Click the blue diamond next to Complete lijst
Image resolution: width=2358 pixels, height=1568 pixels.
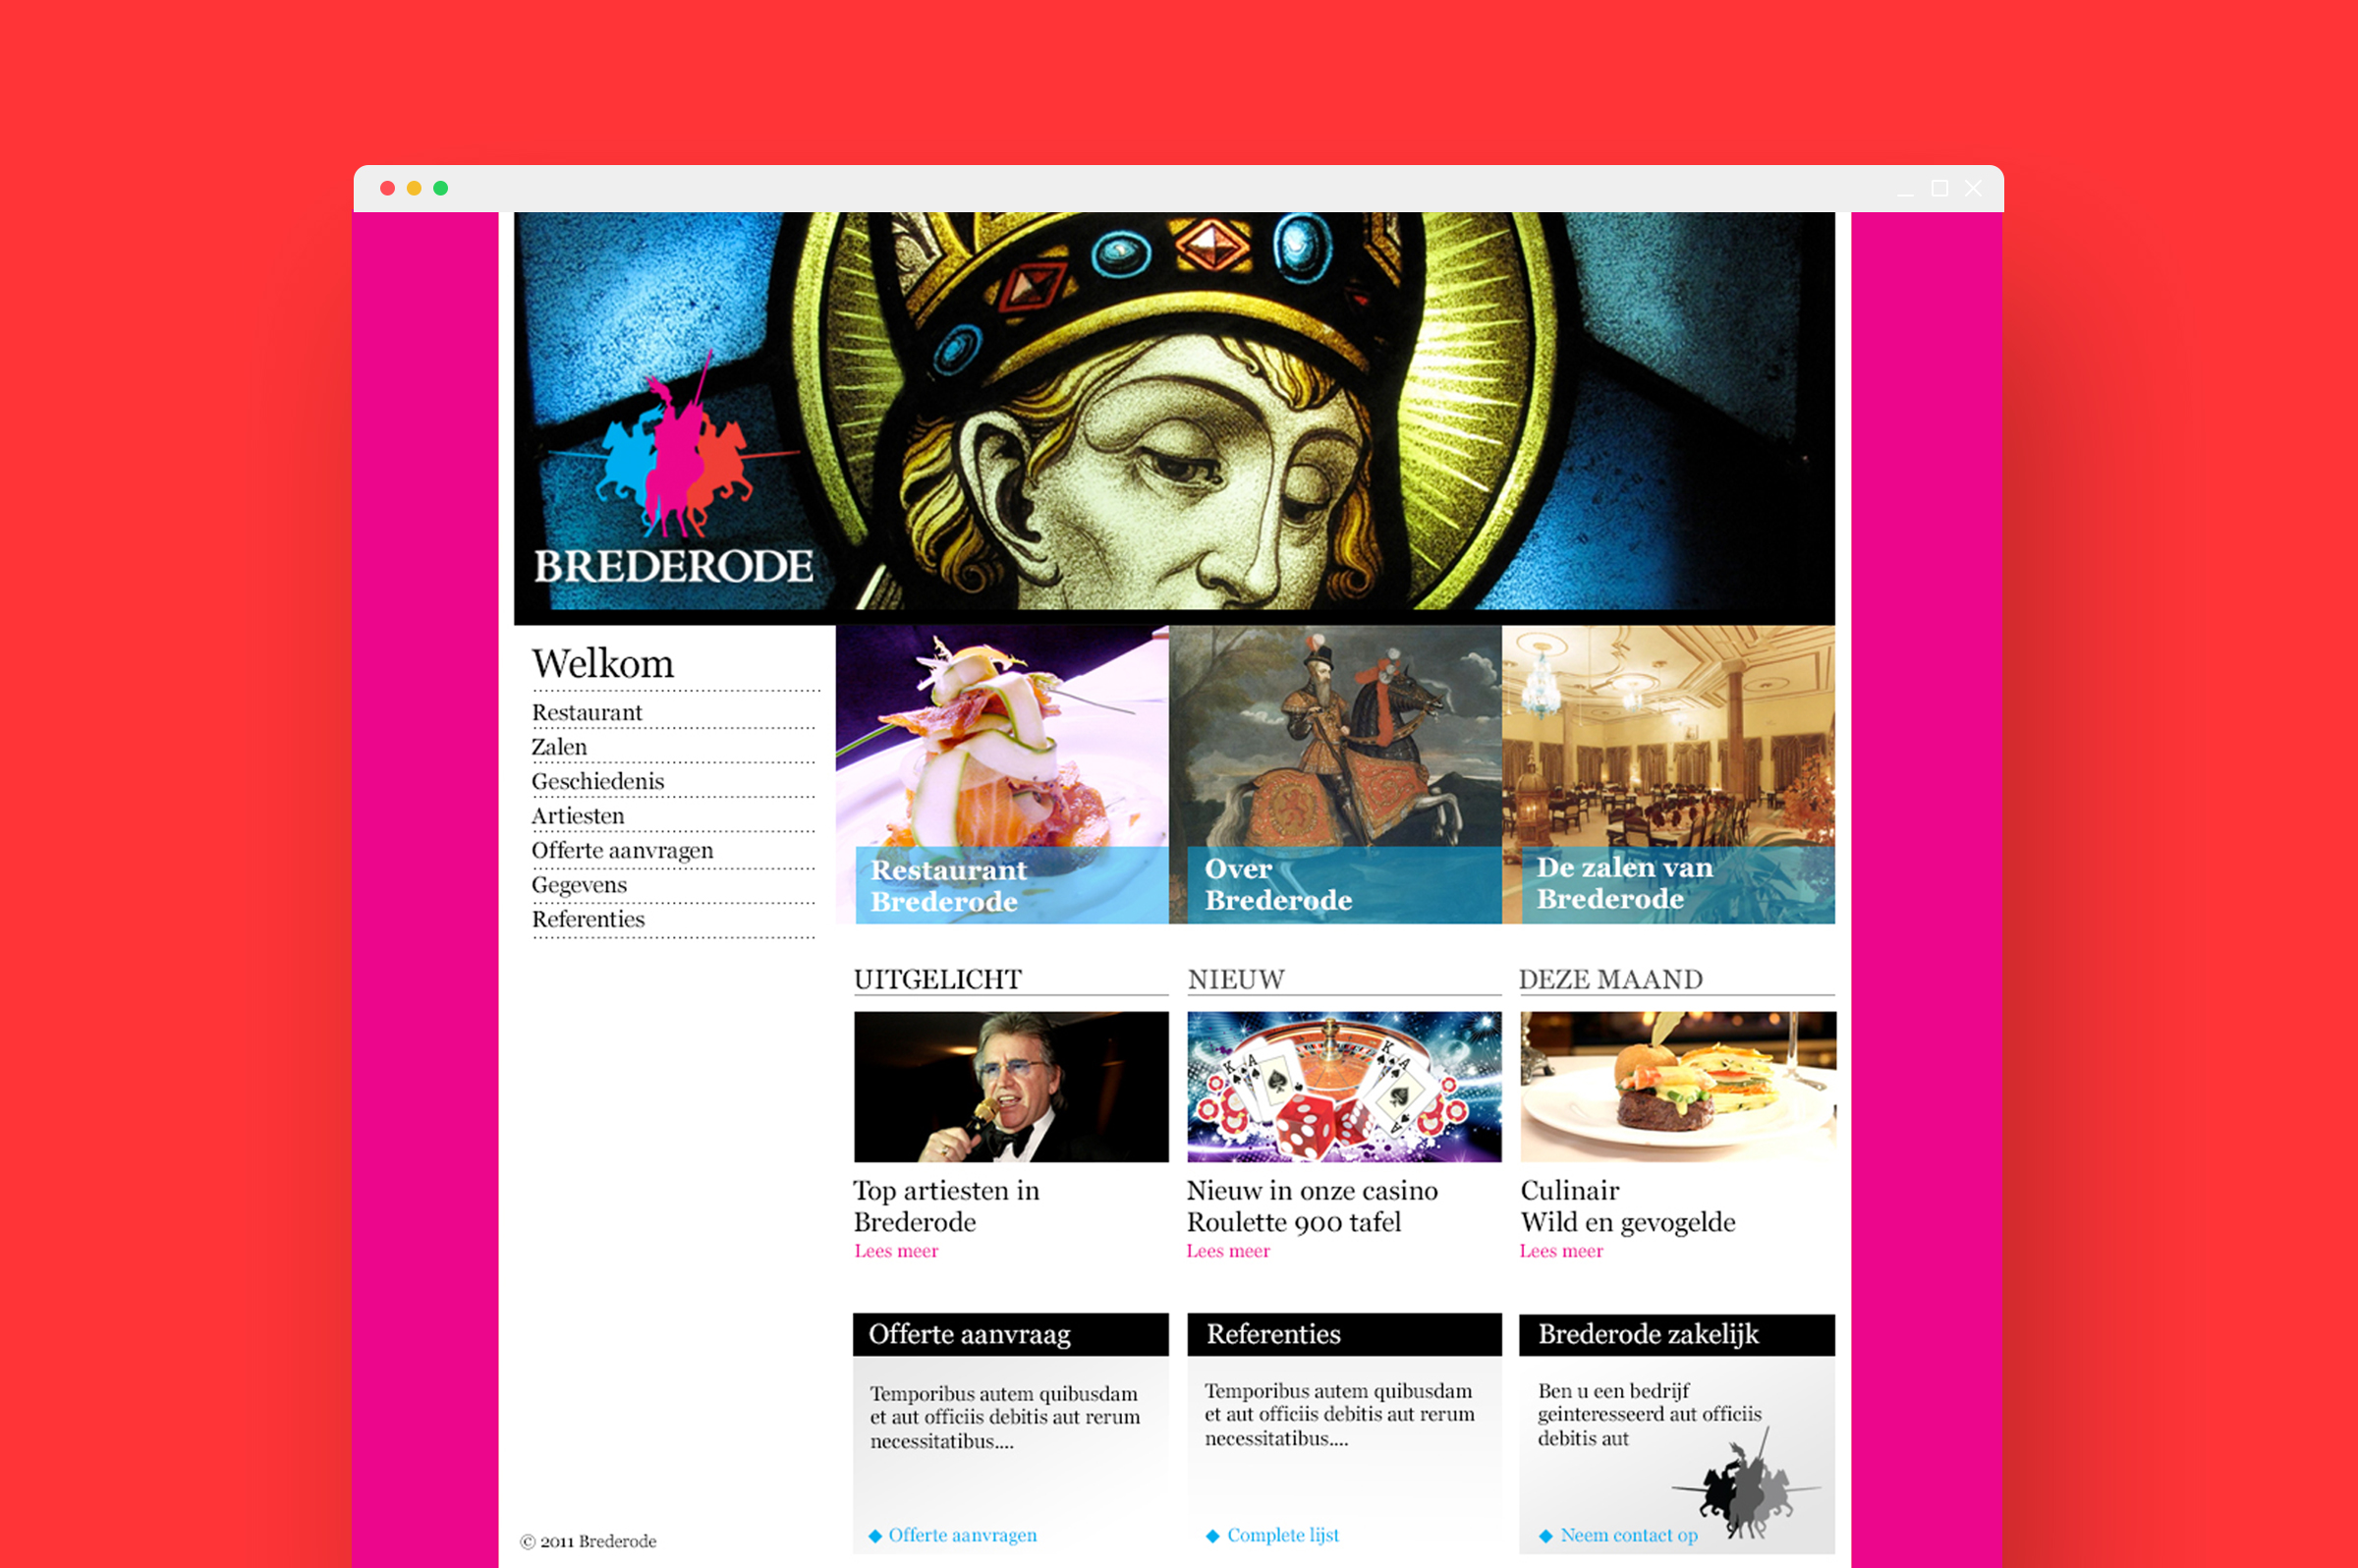click(1213, 1536)
